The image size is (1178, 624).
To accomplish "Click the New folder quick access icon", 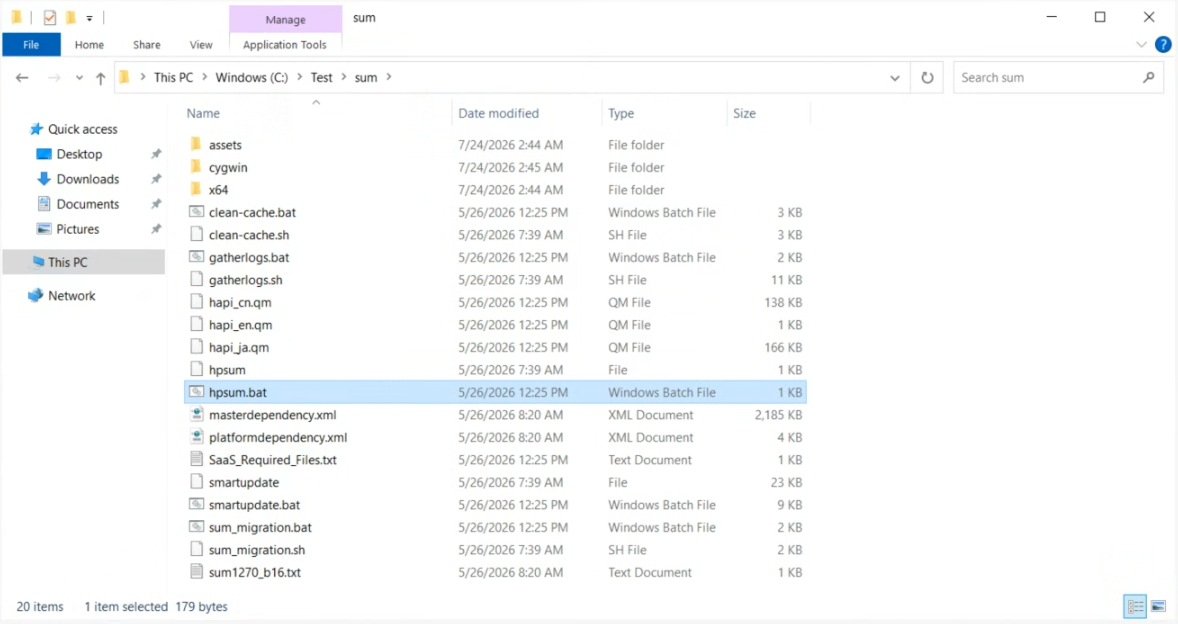I will click(70, 17).
